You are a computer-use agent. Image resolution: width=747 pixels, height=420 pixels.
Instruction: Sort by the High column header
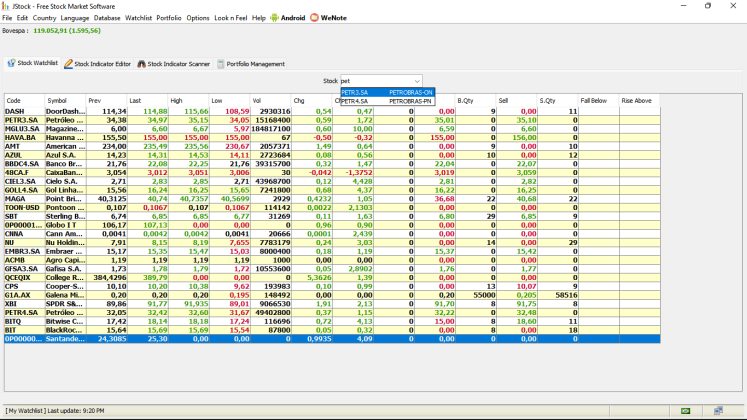189,100
